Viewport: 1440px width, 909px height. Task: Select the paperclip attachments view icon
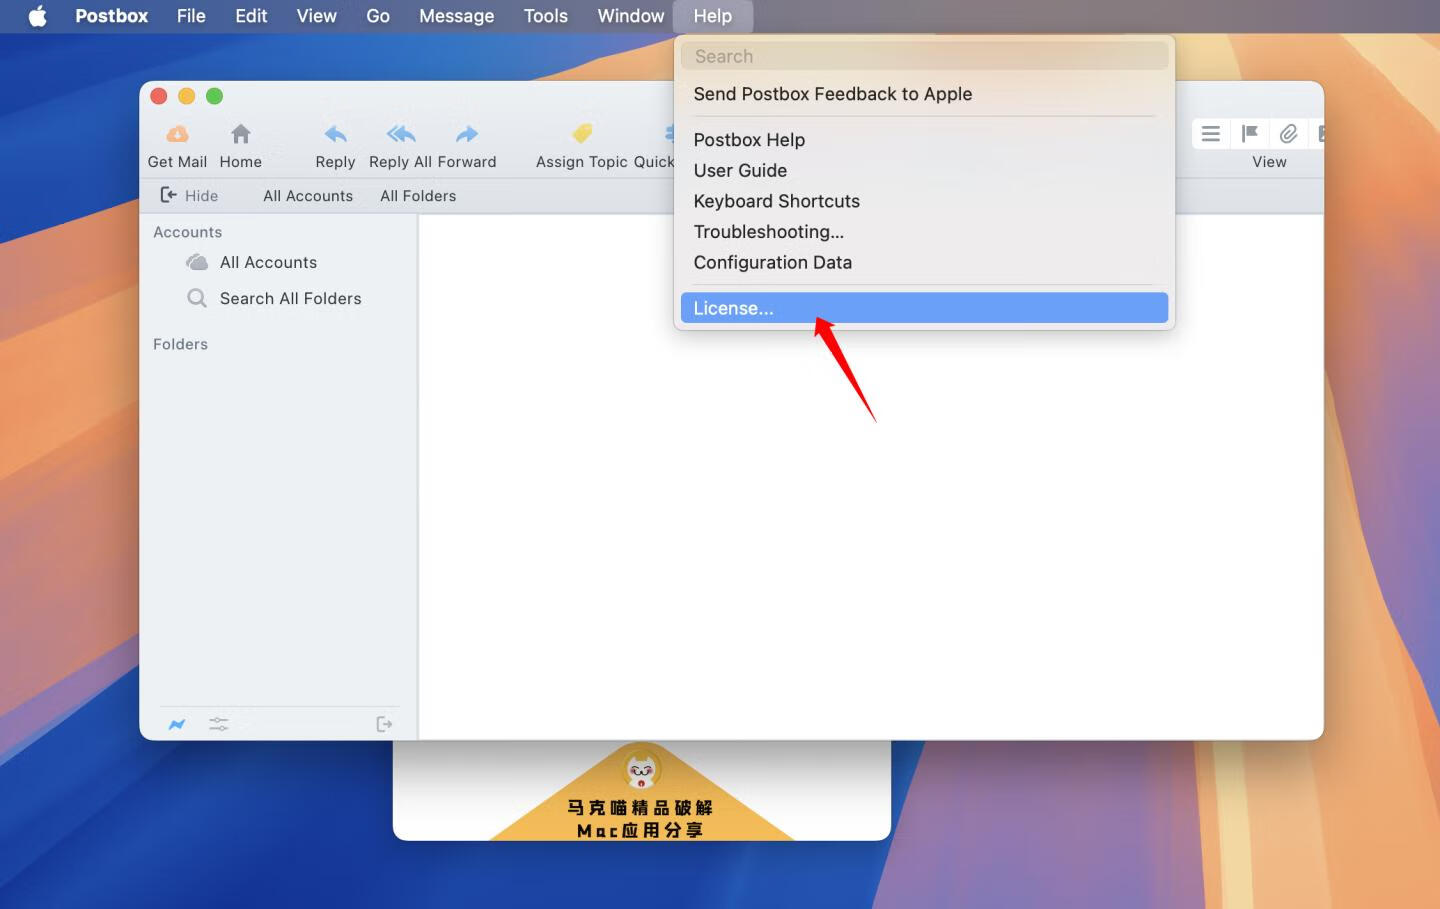[1288, 134]
